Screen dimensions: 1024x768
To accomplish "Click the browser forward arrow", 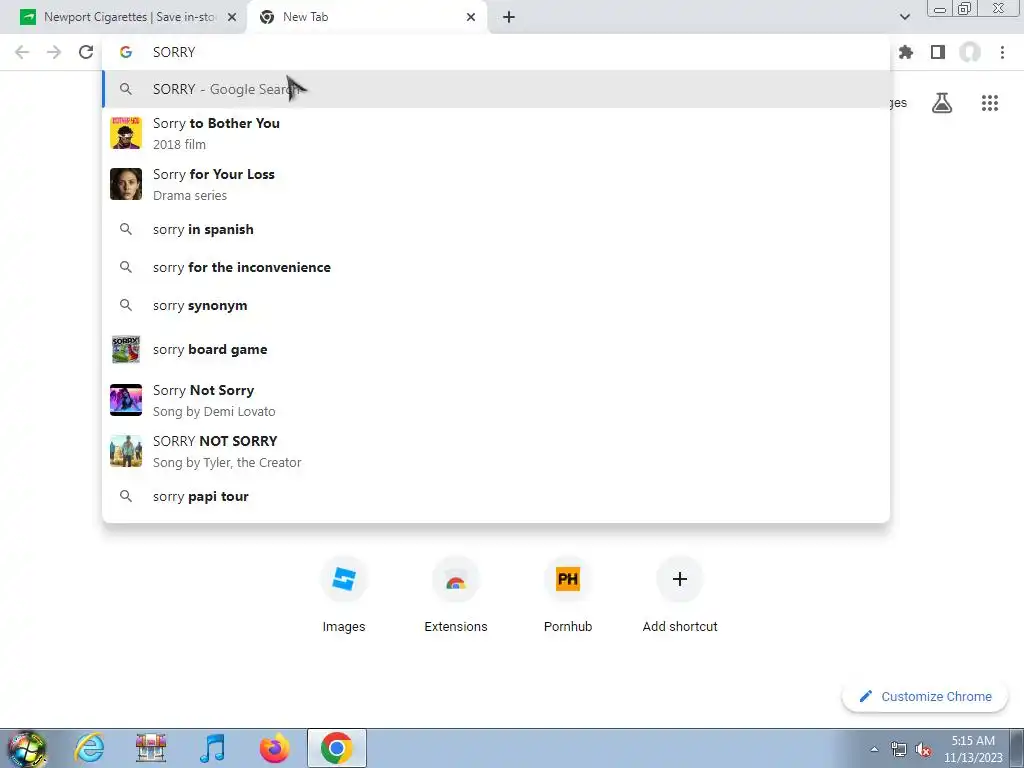I will pos(54,52).
